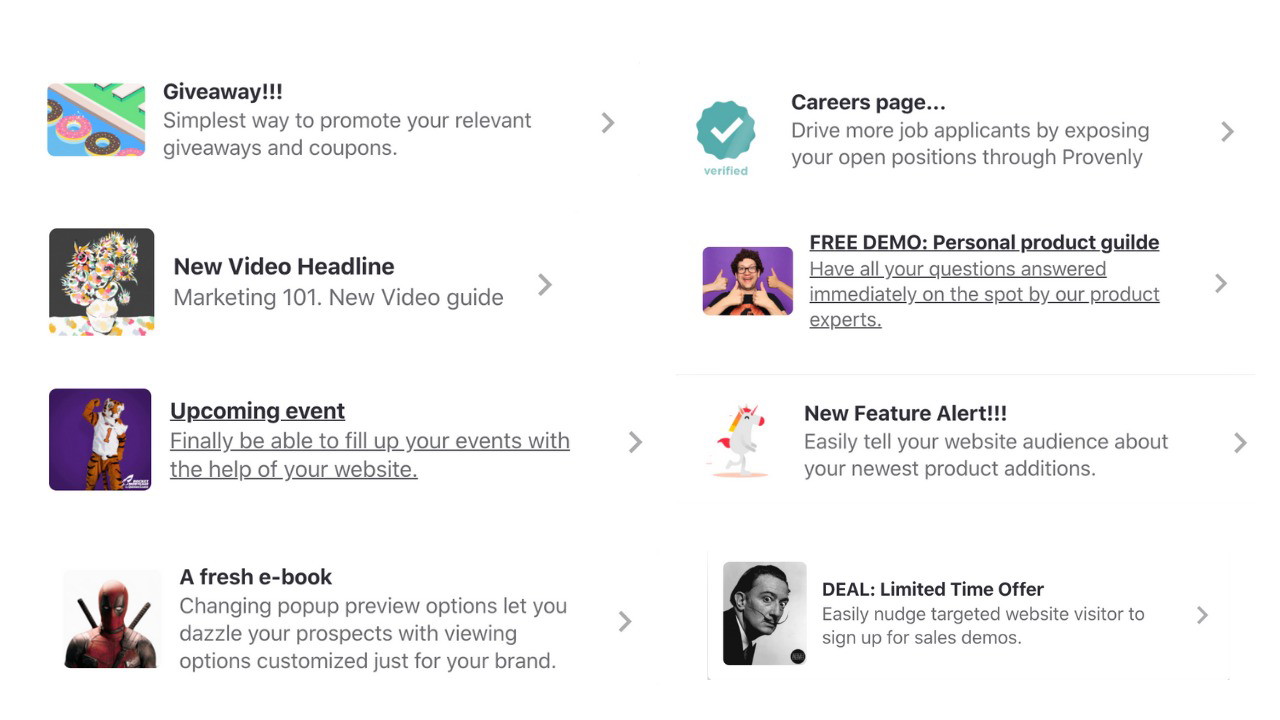Click the flower bouquet video thumbnail

click(x=101, y=282)
